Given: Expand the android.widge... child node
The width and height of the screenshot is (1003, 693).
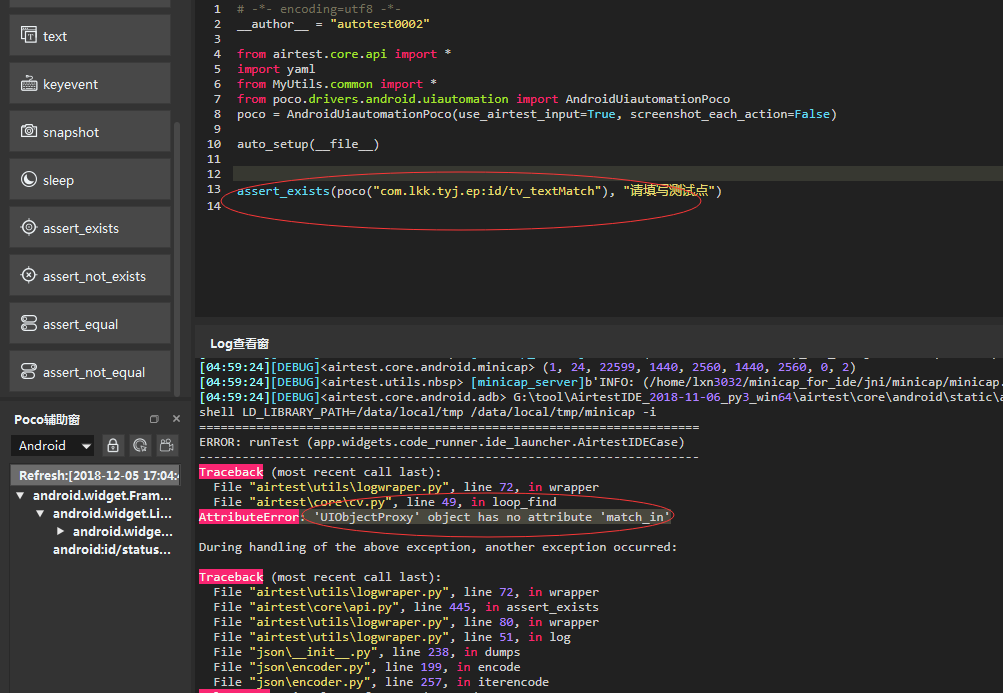Looking at the screenshot, I should pyautogui.click(x=60, y=531).
